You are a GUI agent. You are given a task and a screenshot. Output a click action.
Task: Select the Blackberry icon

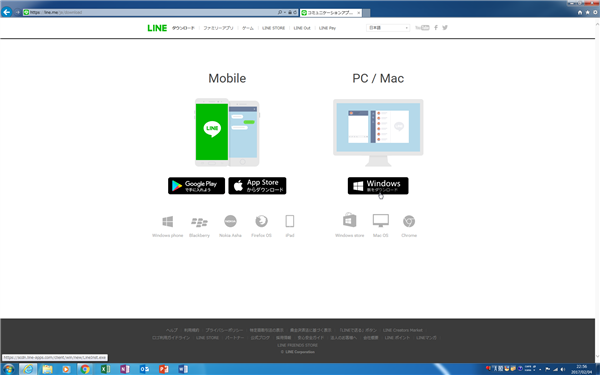point(199,222)
